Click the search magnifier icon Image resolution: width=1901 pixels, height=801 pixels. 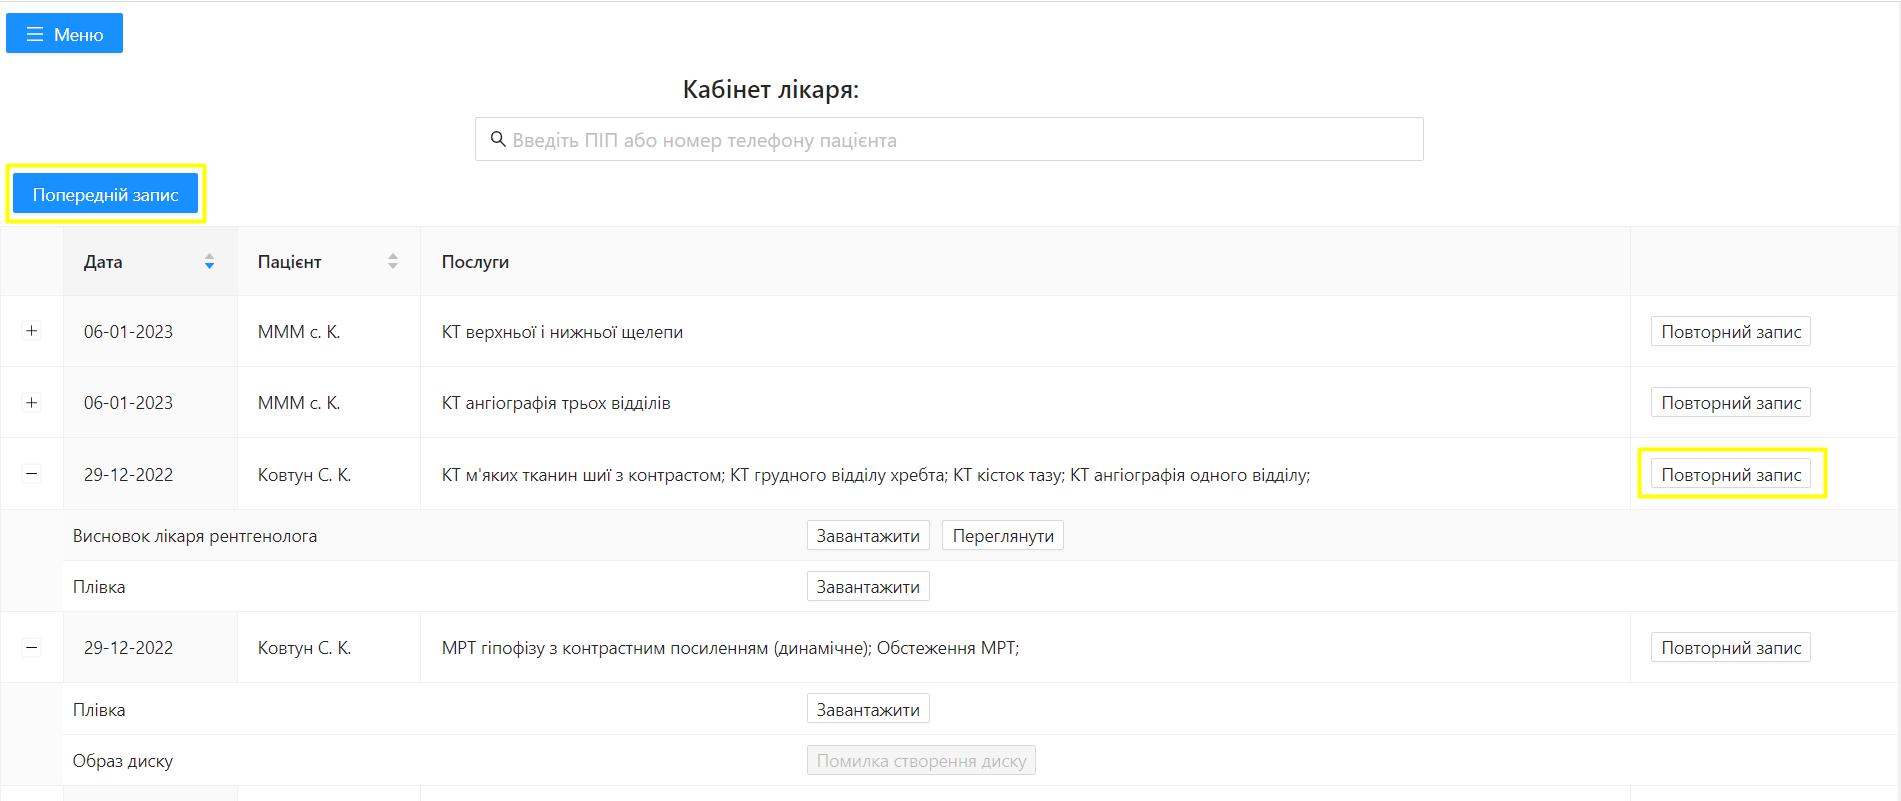497,140
